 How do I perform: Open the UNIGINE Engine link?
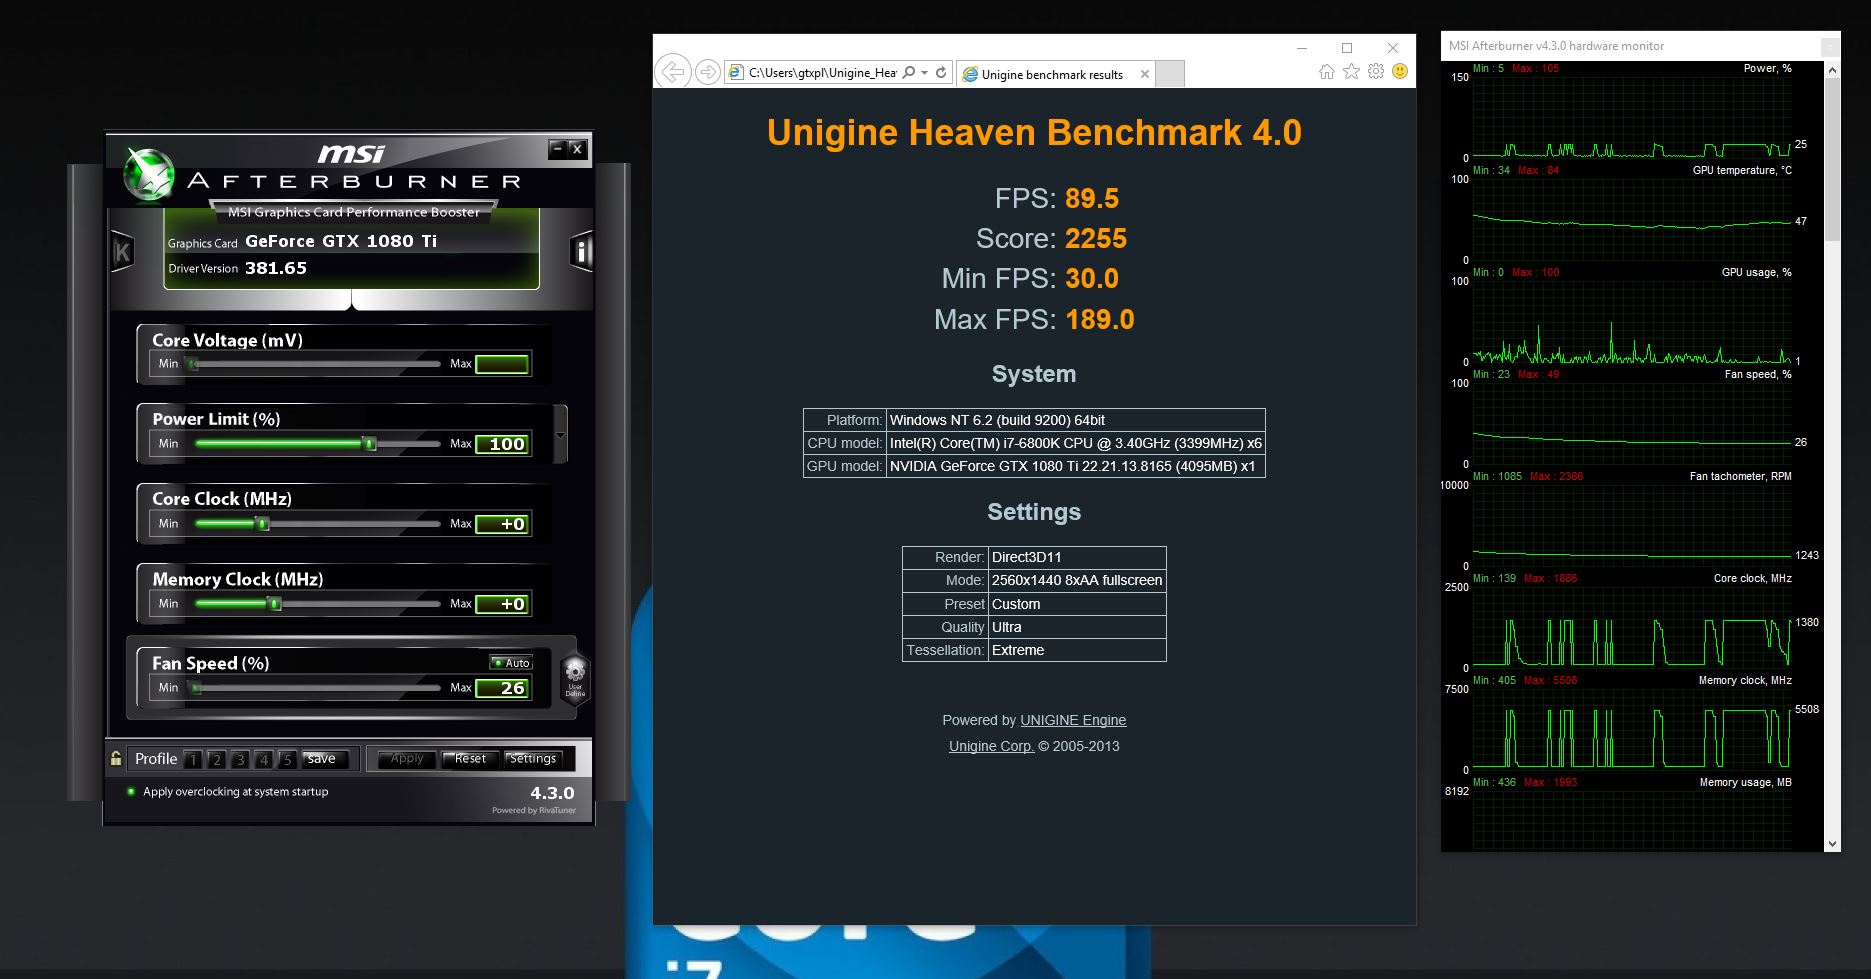coord(1073,720)
